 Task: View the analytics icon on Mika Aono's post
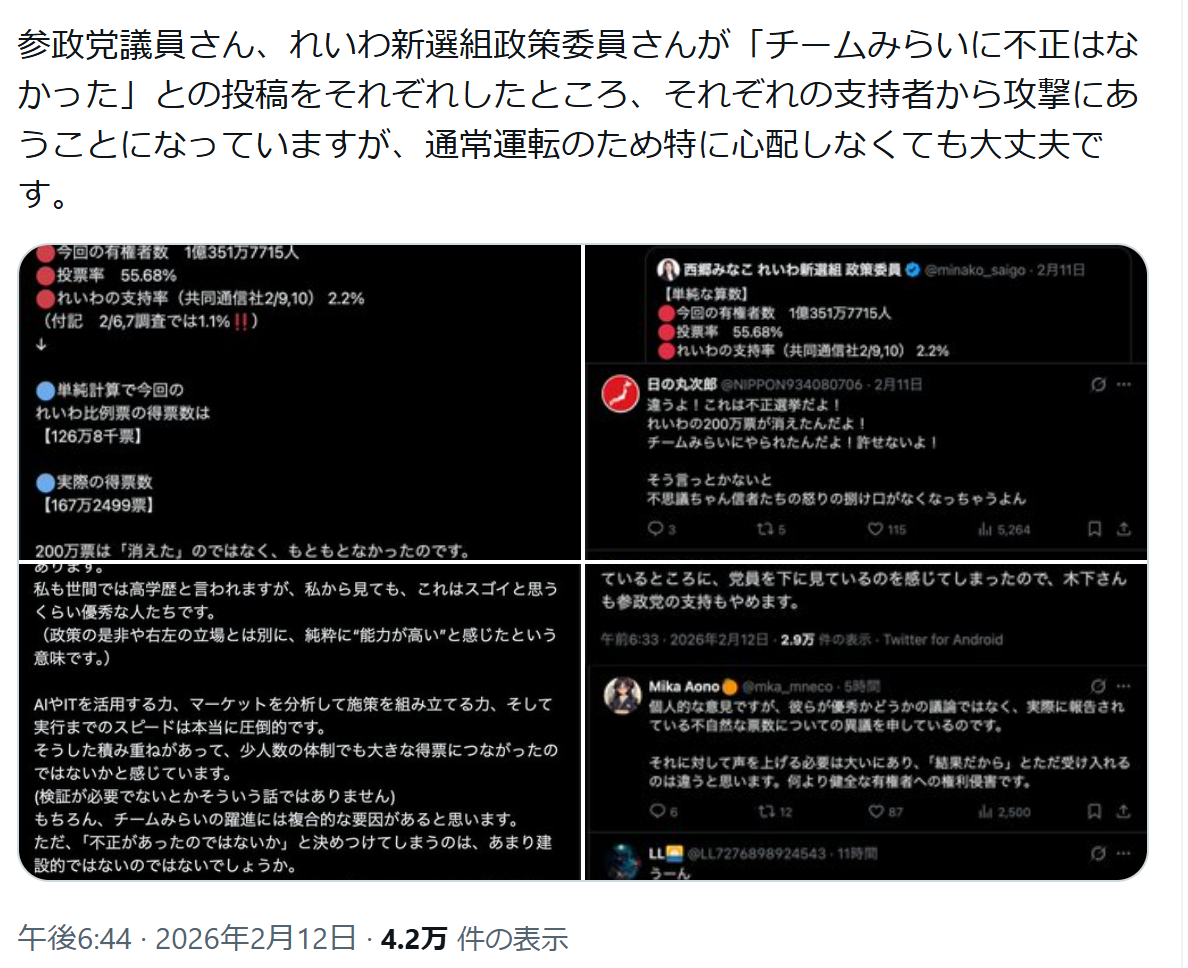(986, 811)
